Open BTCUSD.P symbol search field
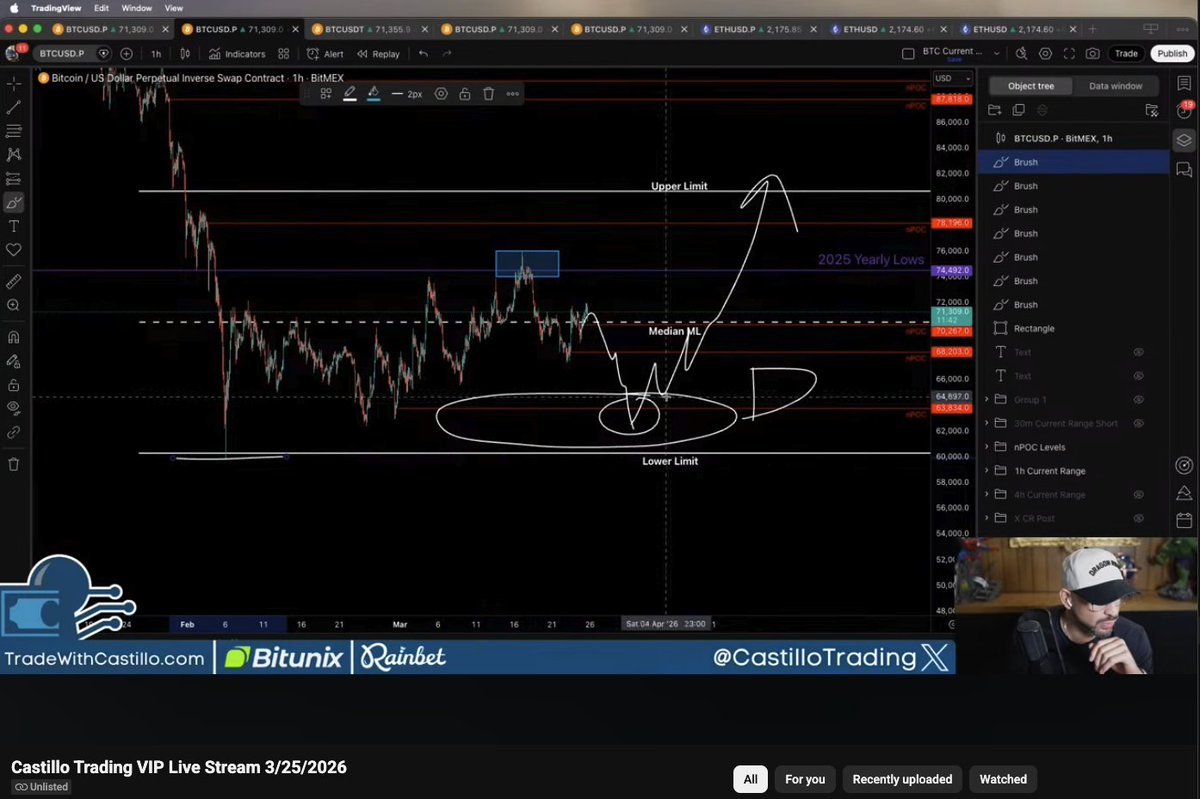 tap(73, 54)
